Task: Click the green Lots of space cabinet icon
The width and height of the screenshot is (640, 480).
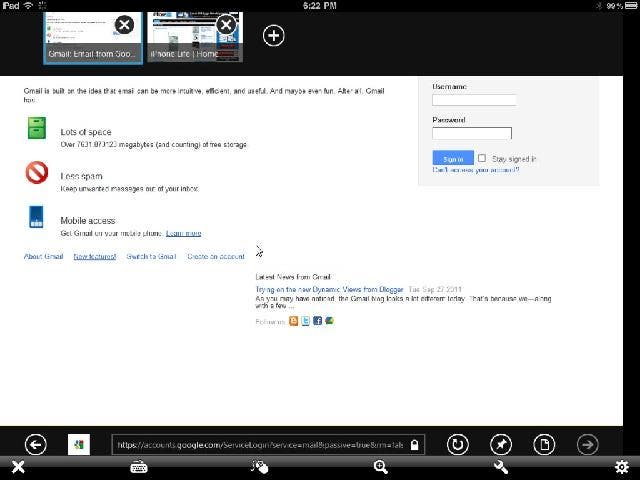Action: tap(37, 128)
